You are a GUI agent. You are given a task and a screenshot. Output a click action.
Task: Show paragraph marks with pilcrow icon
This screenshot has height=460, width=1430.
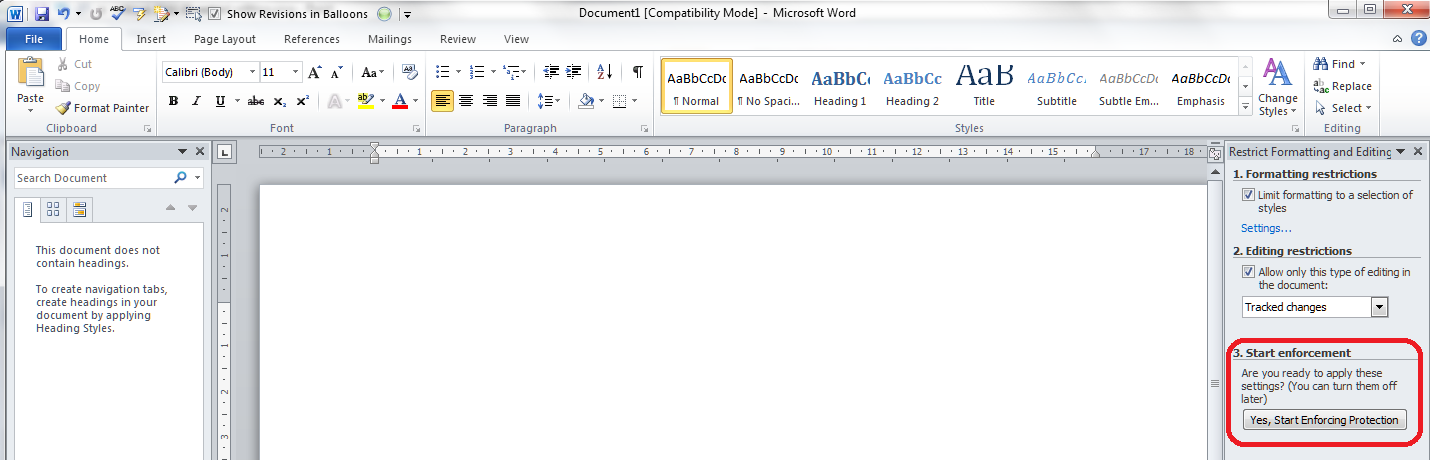point(637,72)
